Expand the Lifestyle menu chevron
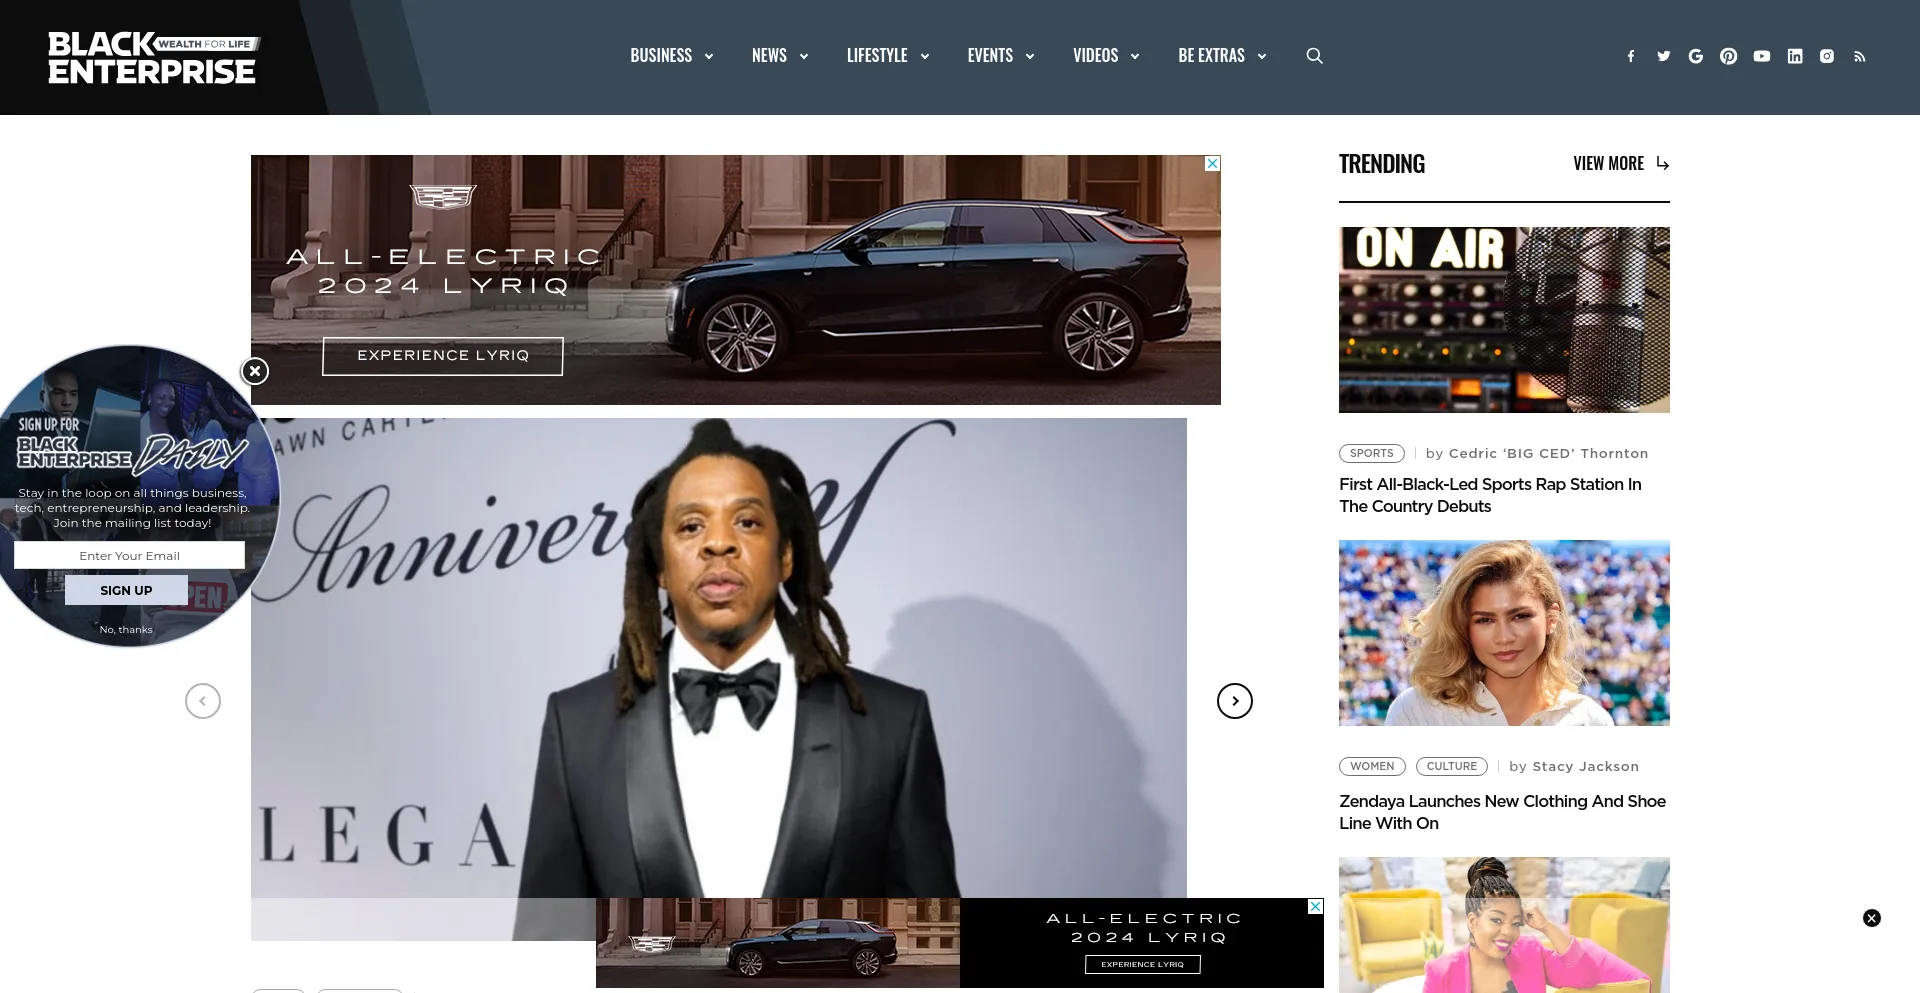This screenshot has height=993, width=1920. pyautogui.click(x=925, y=57)
